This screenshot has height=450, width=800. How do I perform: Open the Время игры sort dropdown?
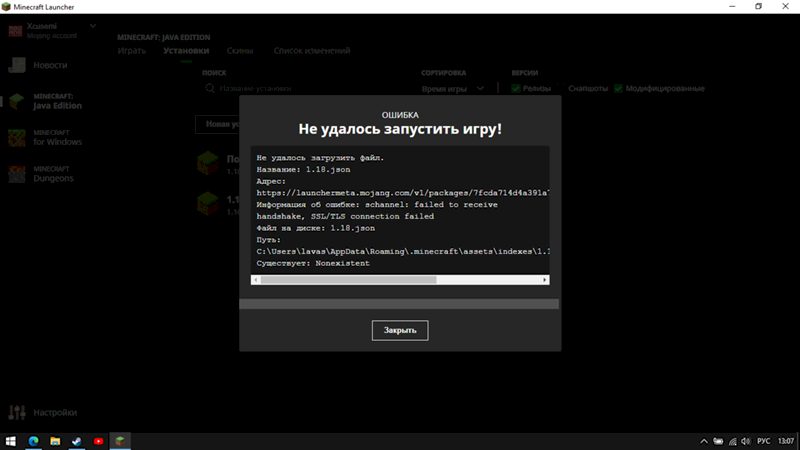[453, 88]
